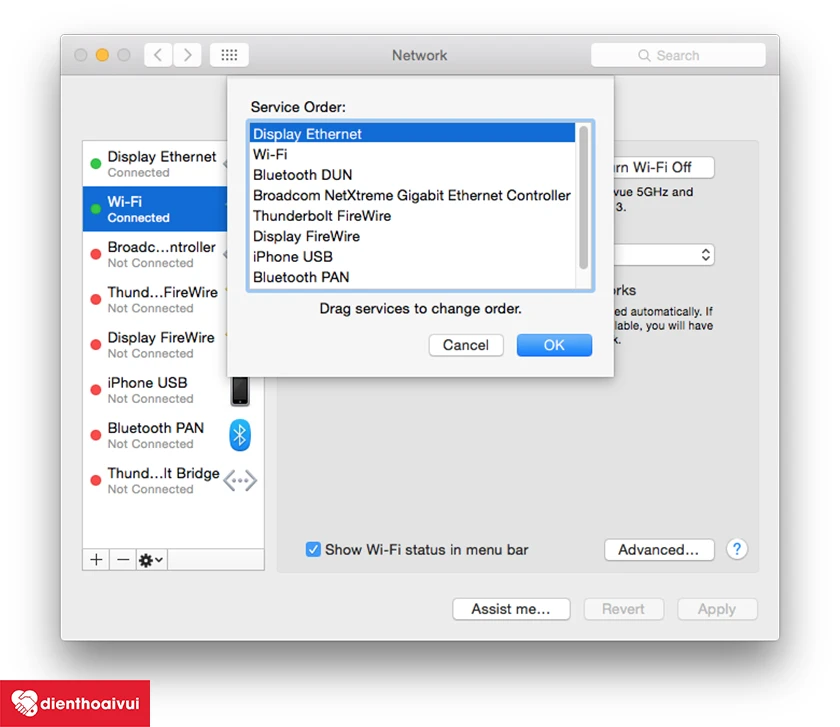This screenshot has height=727, width=840.
Task: Open the network name popup stepper
Action: (706, 254)
